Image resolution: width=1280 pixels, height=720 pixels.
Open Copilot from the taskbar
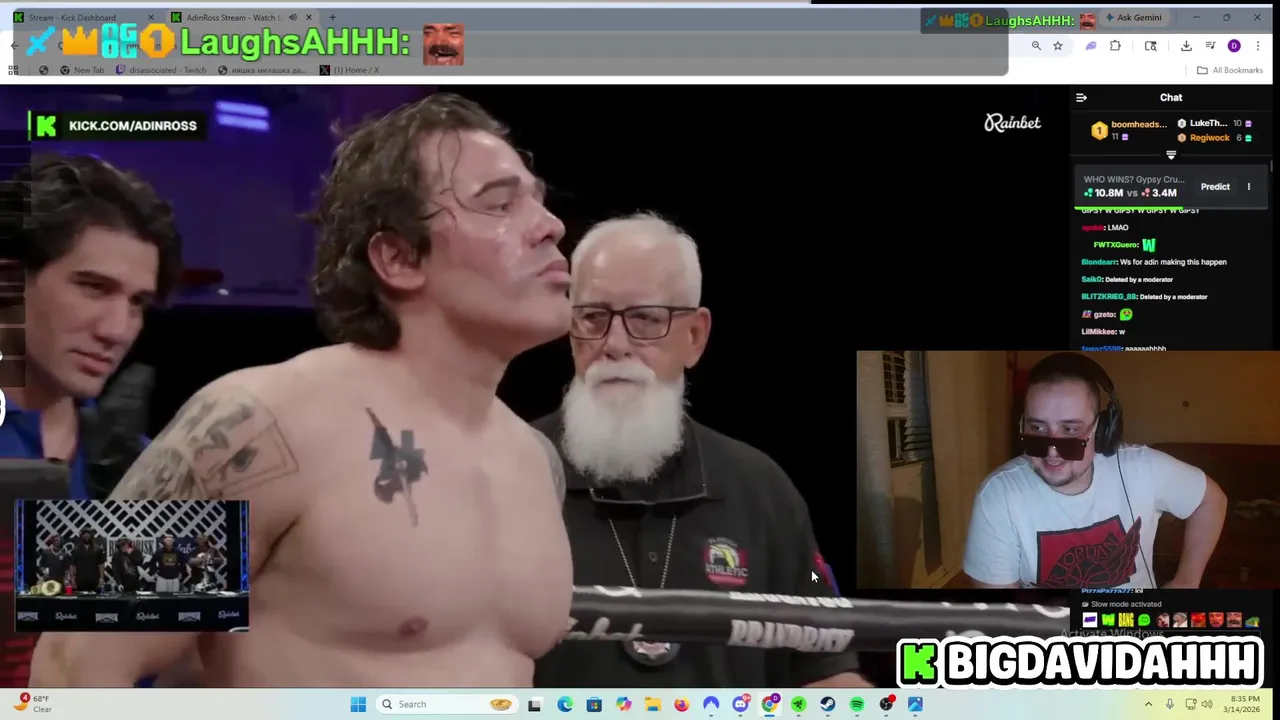click(624, 704)
